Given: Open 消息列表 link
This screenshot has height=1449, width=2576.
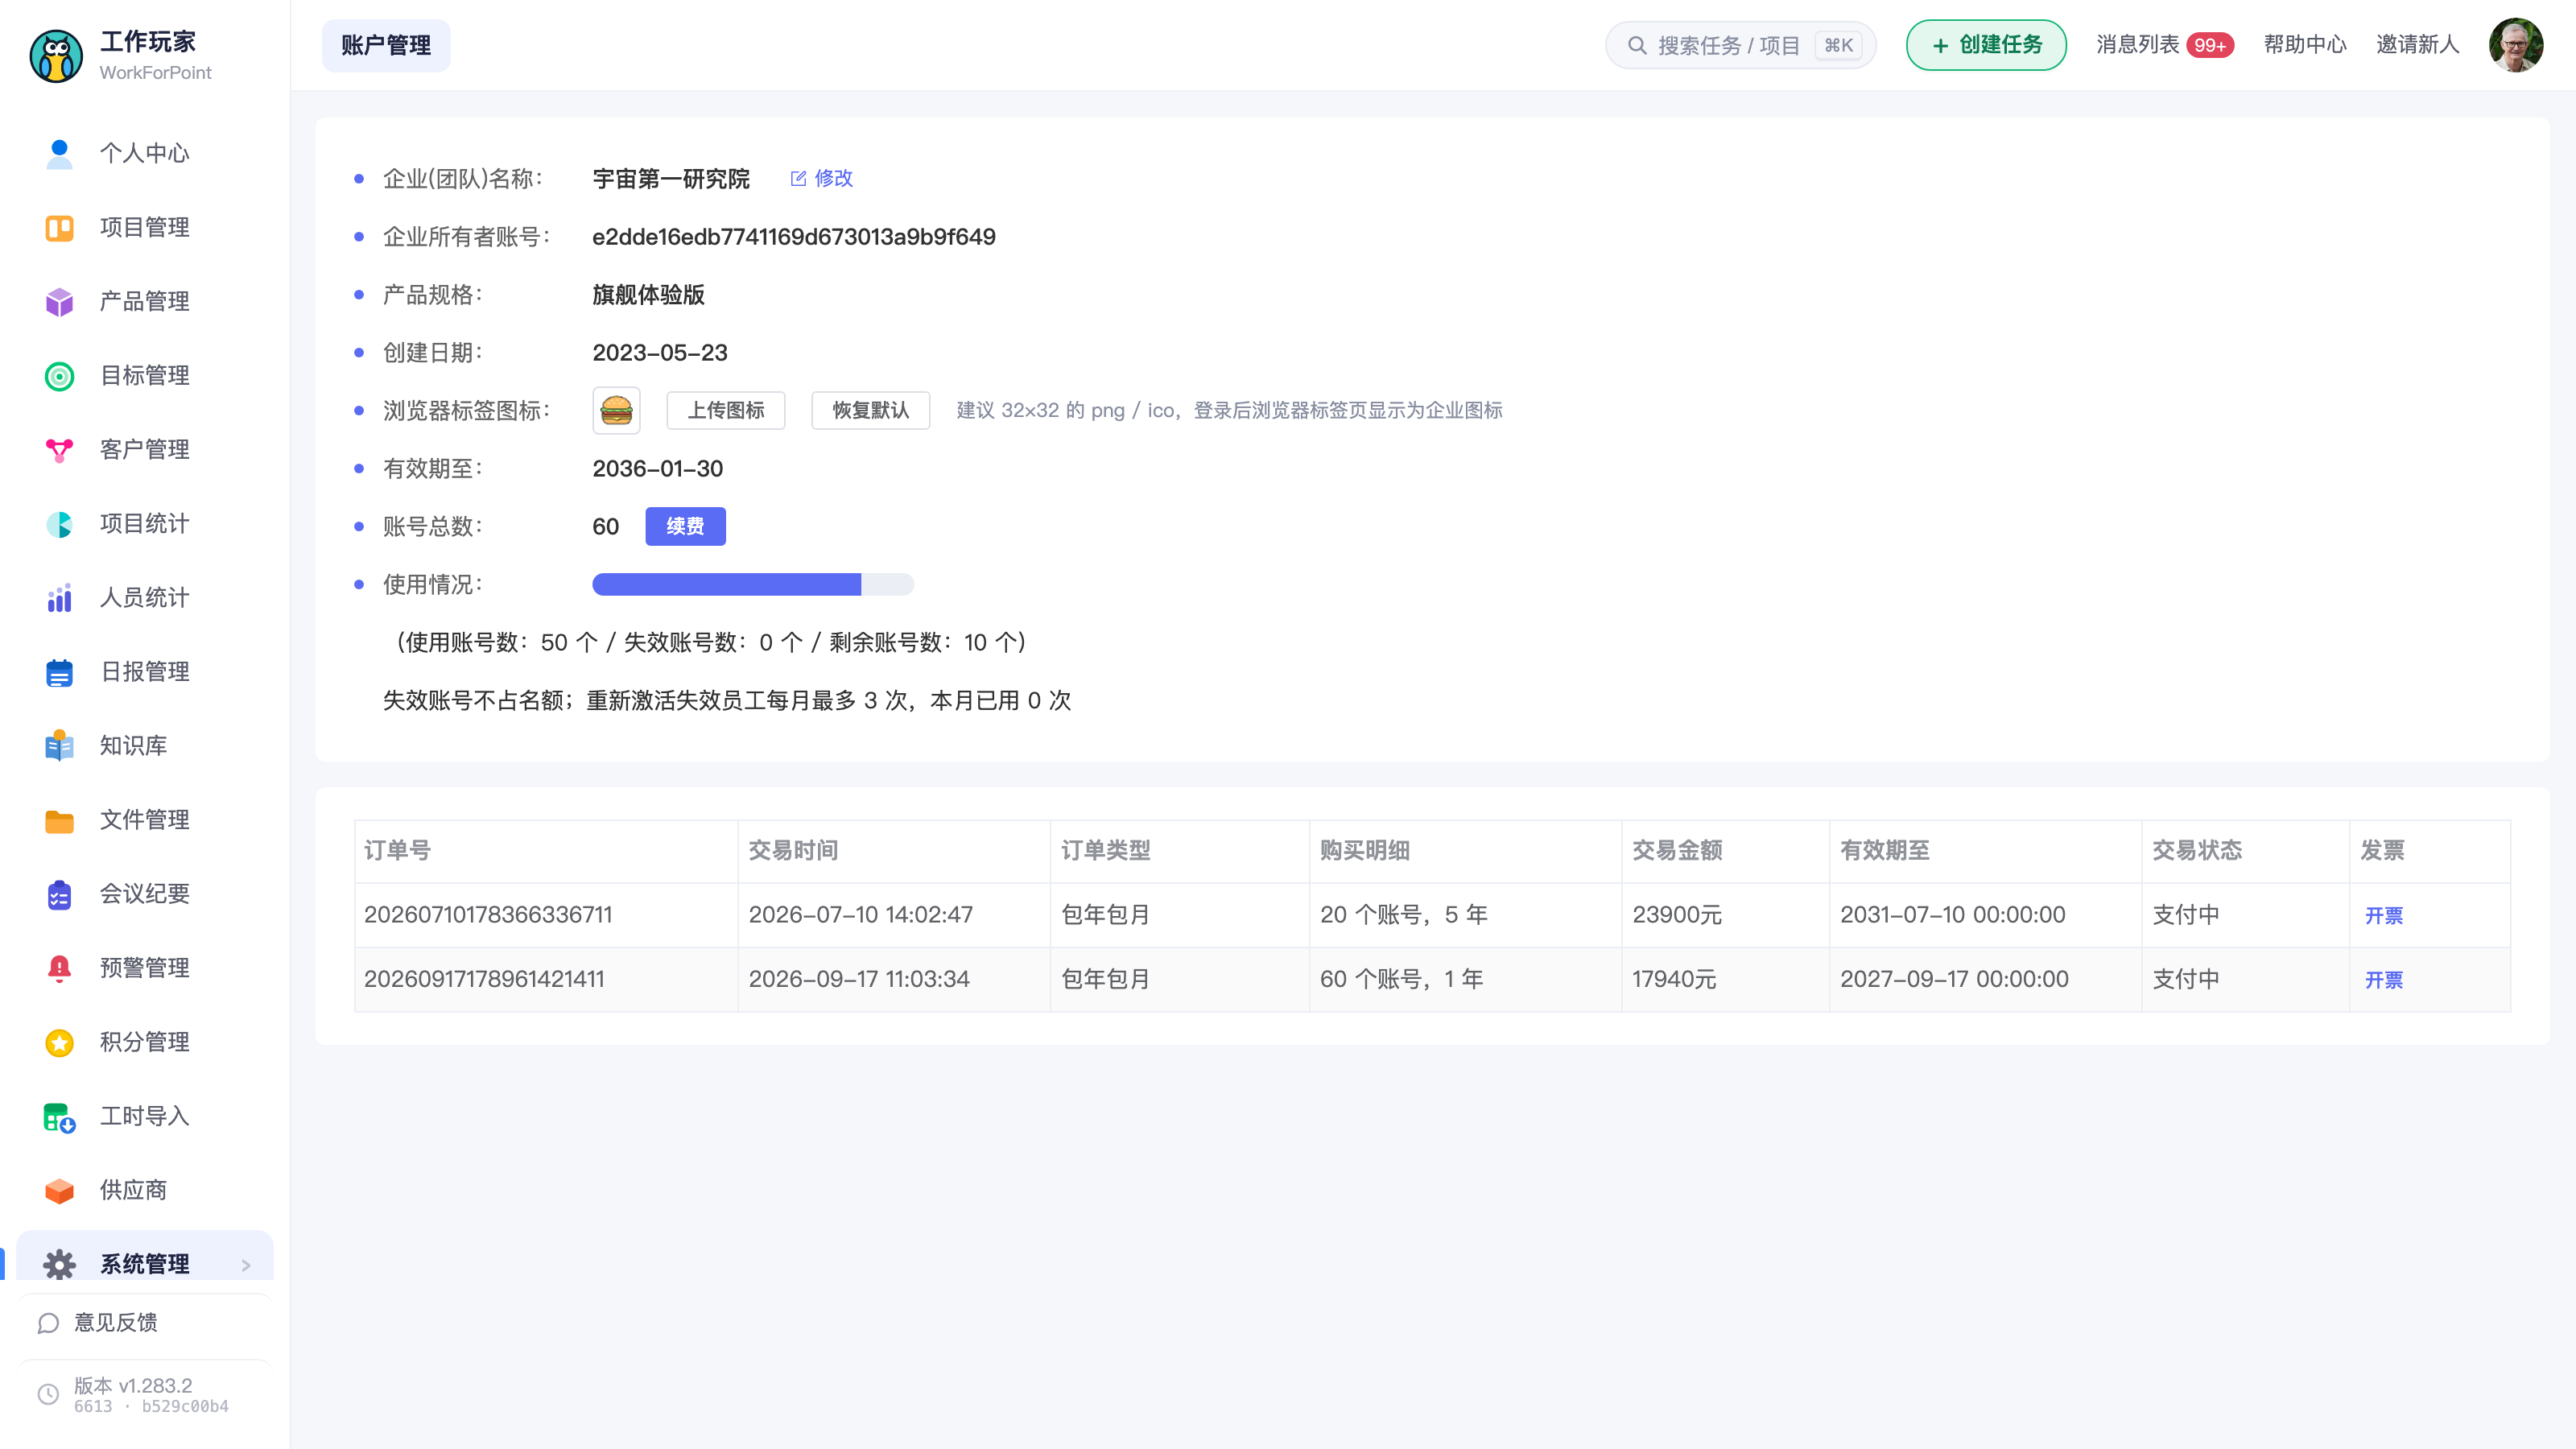Looking at the screenshot, I should 2138,45.
